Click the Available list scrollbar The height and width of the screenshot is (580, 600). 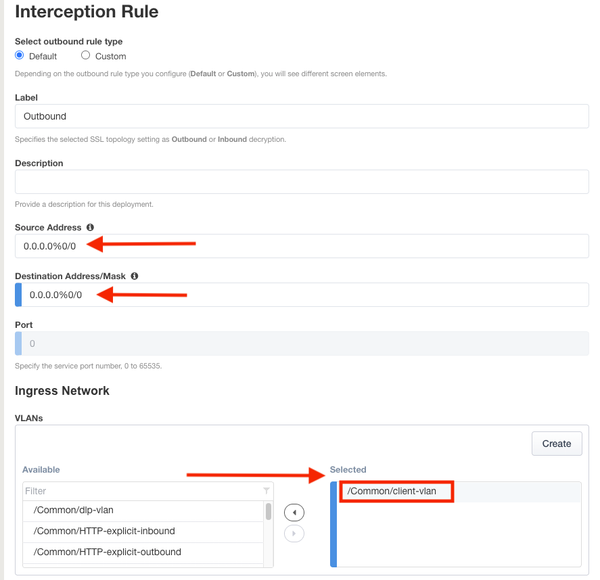point(268,512)
